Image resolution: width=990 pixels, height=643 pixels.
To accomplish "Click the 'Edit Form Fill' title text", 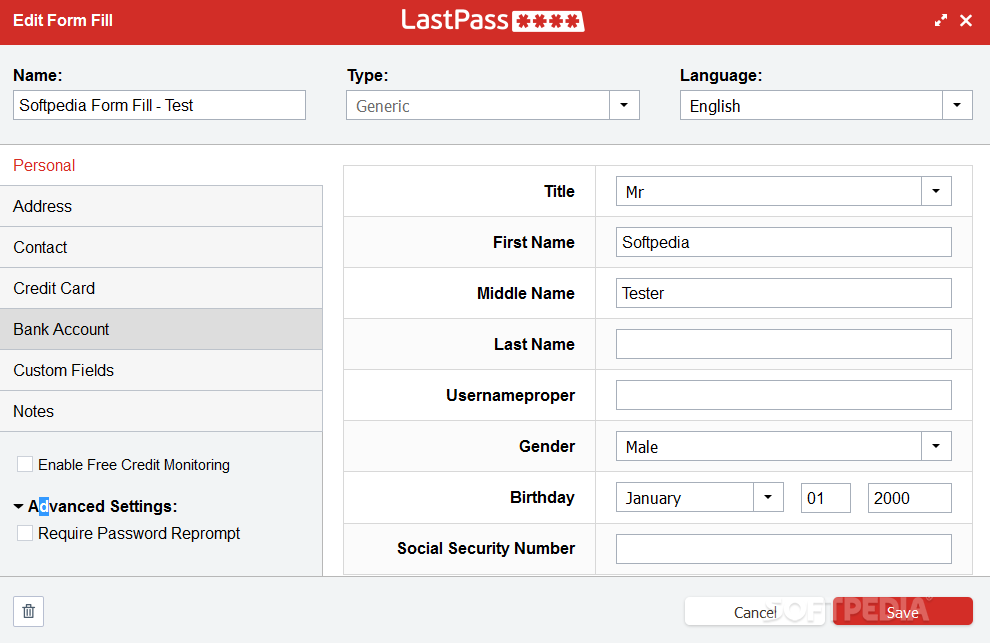I will click(63, 20).
